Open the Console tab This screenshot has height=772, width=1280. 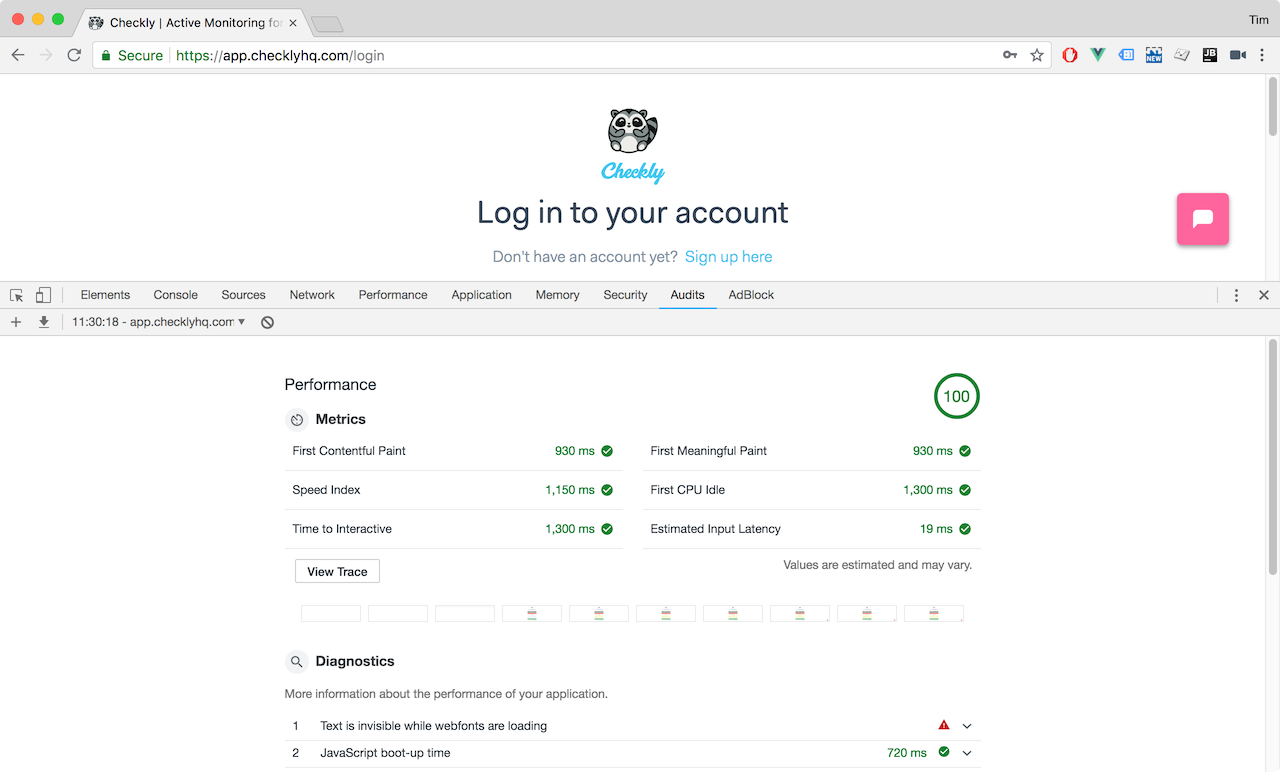pos(175,294)
